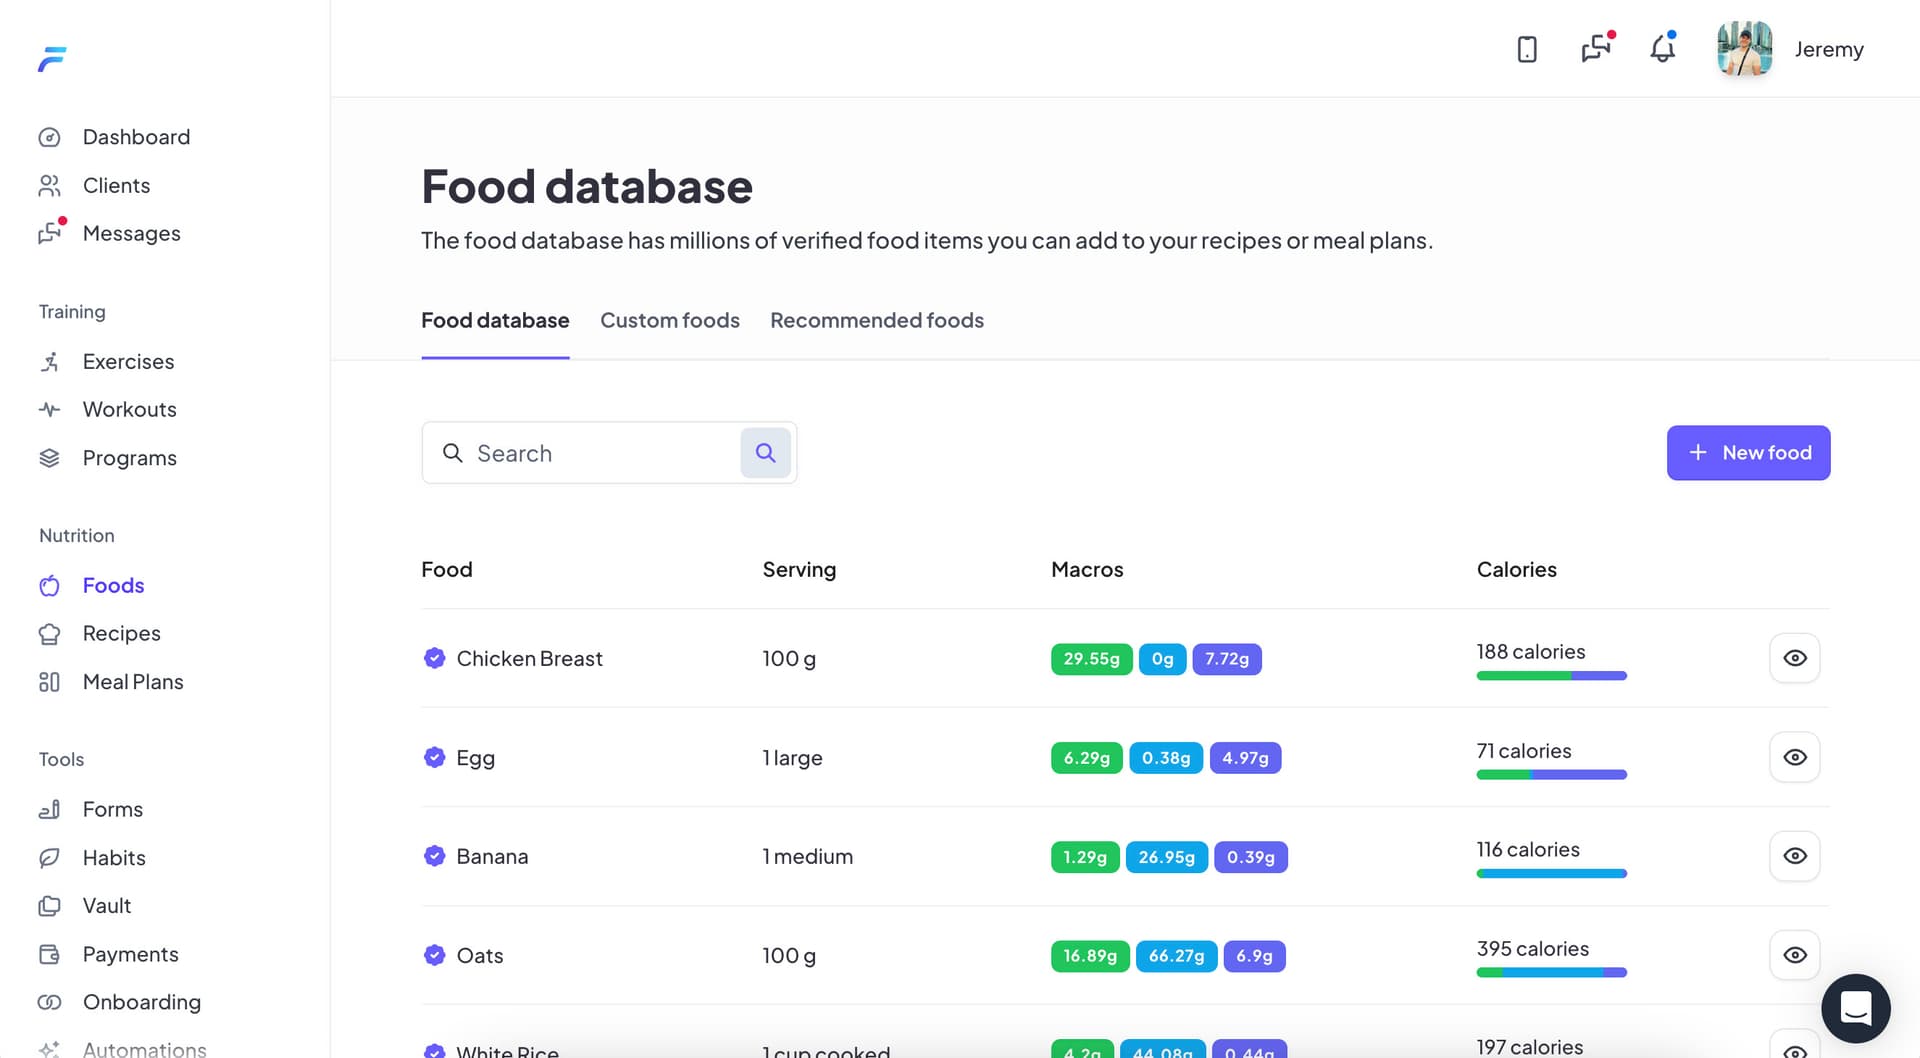Click the calorie progress bar for Egg
Screen dimensions: 1920x1058
1551,774
